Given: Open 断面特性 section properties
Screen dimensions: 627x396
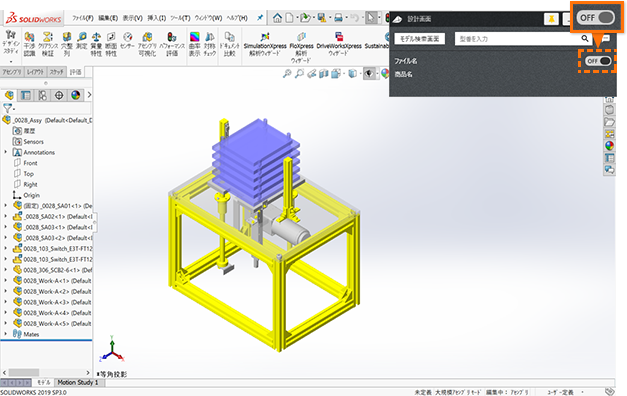Looking at the screenshot, I should coord(111,44).
